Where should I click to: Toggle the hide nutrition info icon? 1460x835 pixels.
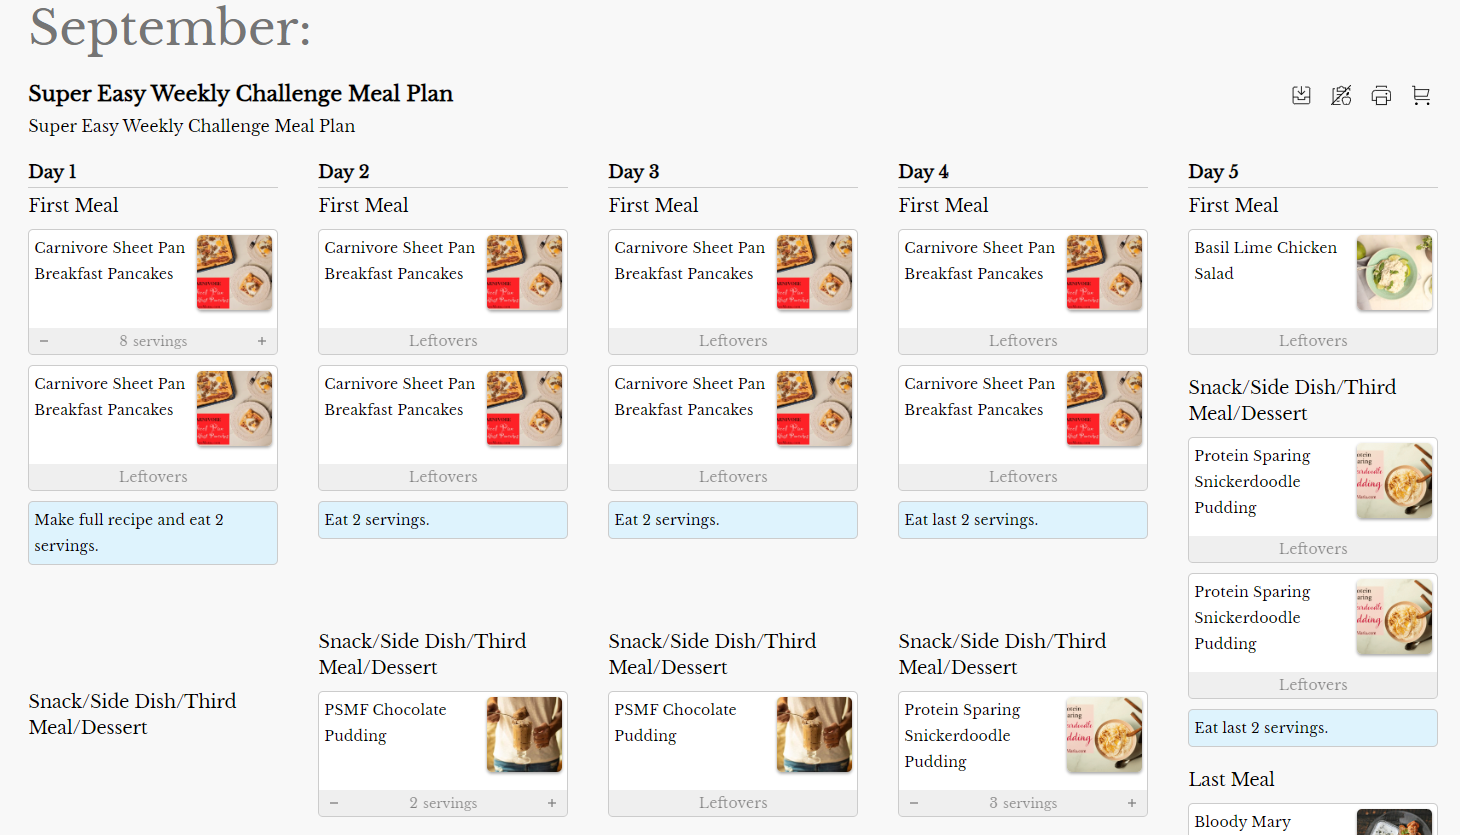[1341, 95]
